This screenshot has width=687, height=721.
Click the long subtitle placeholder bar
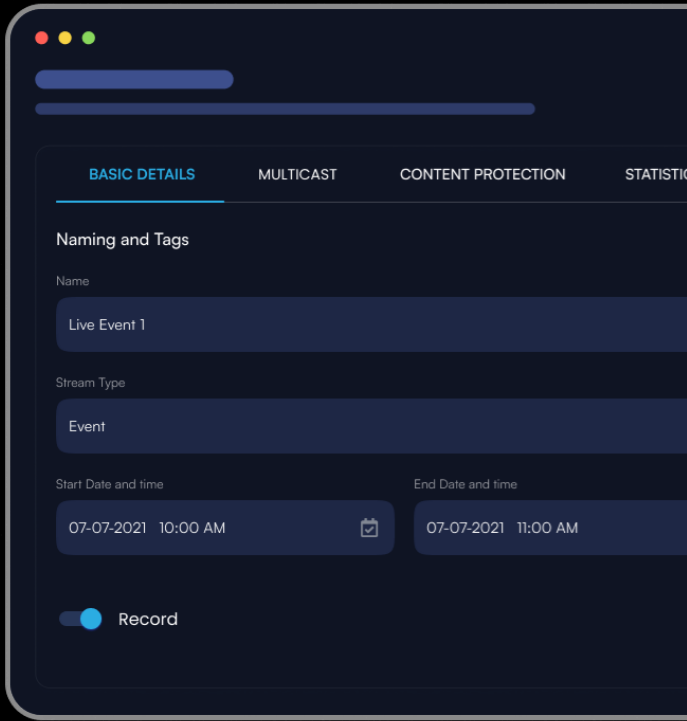285,109
